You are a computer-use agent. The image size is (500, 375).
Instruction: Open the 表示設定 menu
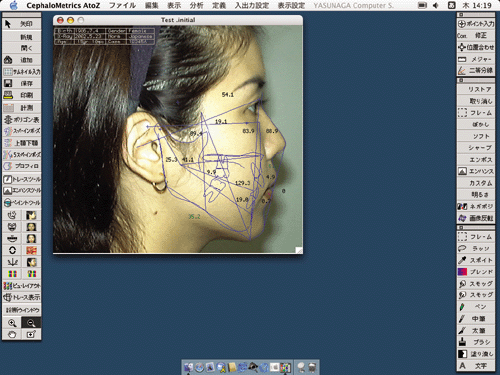pos(291,5)
